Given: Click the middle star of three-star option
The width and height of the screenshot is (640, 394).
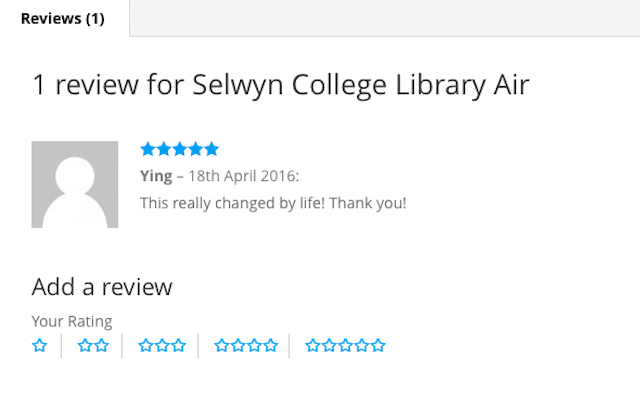Looking at the screenshot, I should click(162, 346).
